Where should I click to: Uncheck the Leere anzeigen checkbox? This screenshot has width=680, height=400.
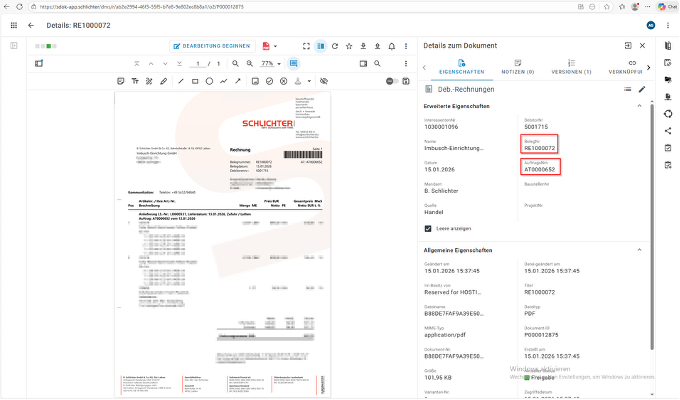(x=428, y=229)
